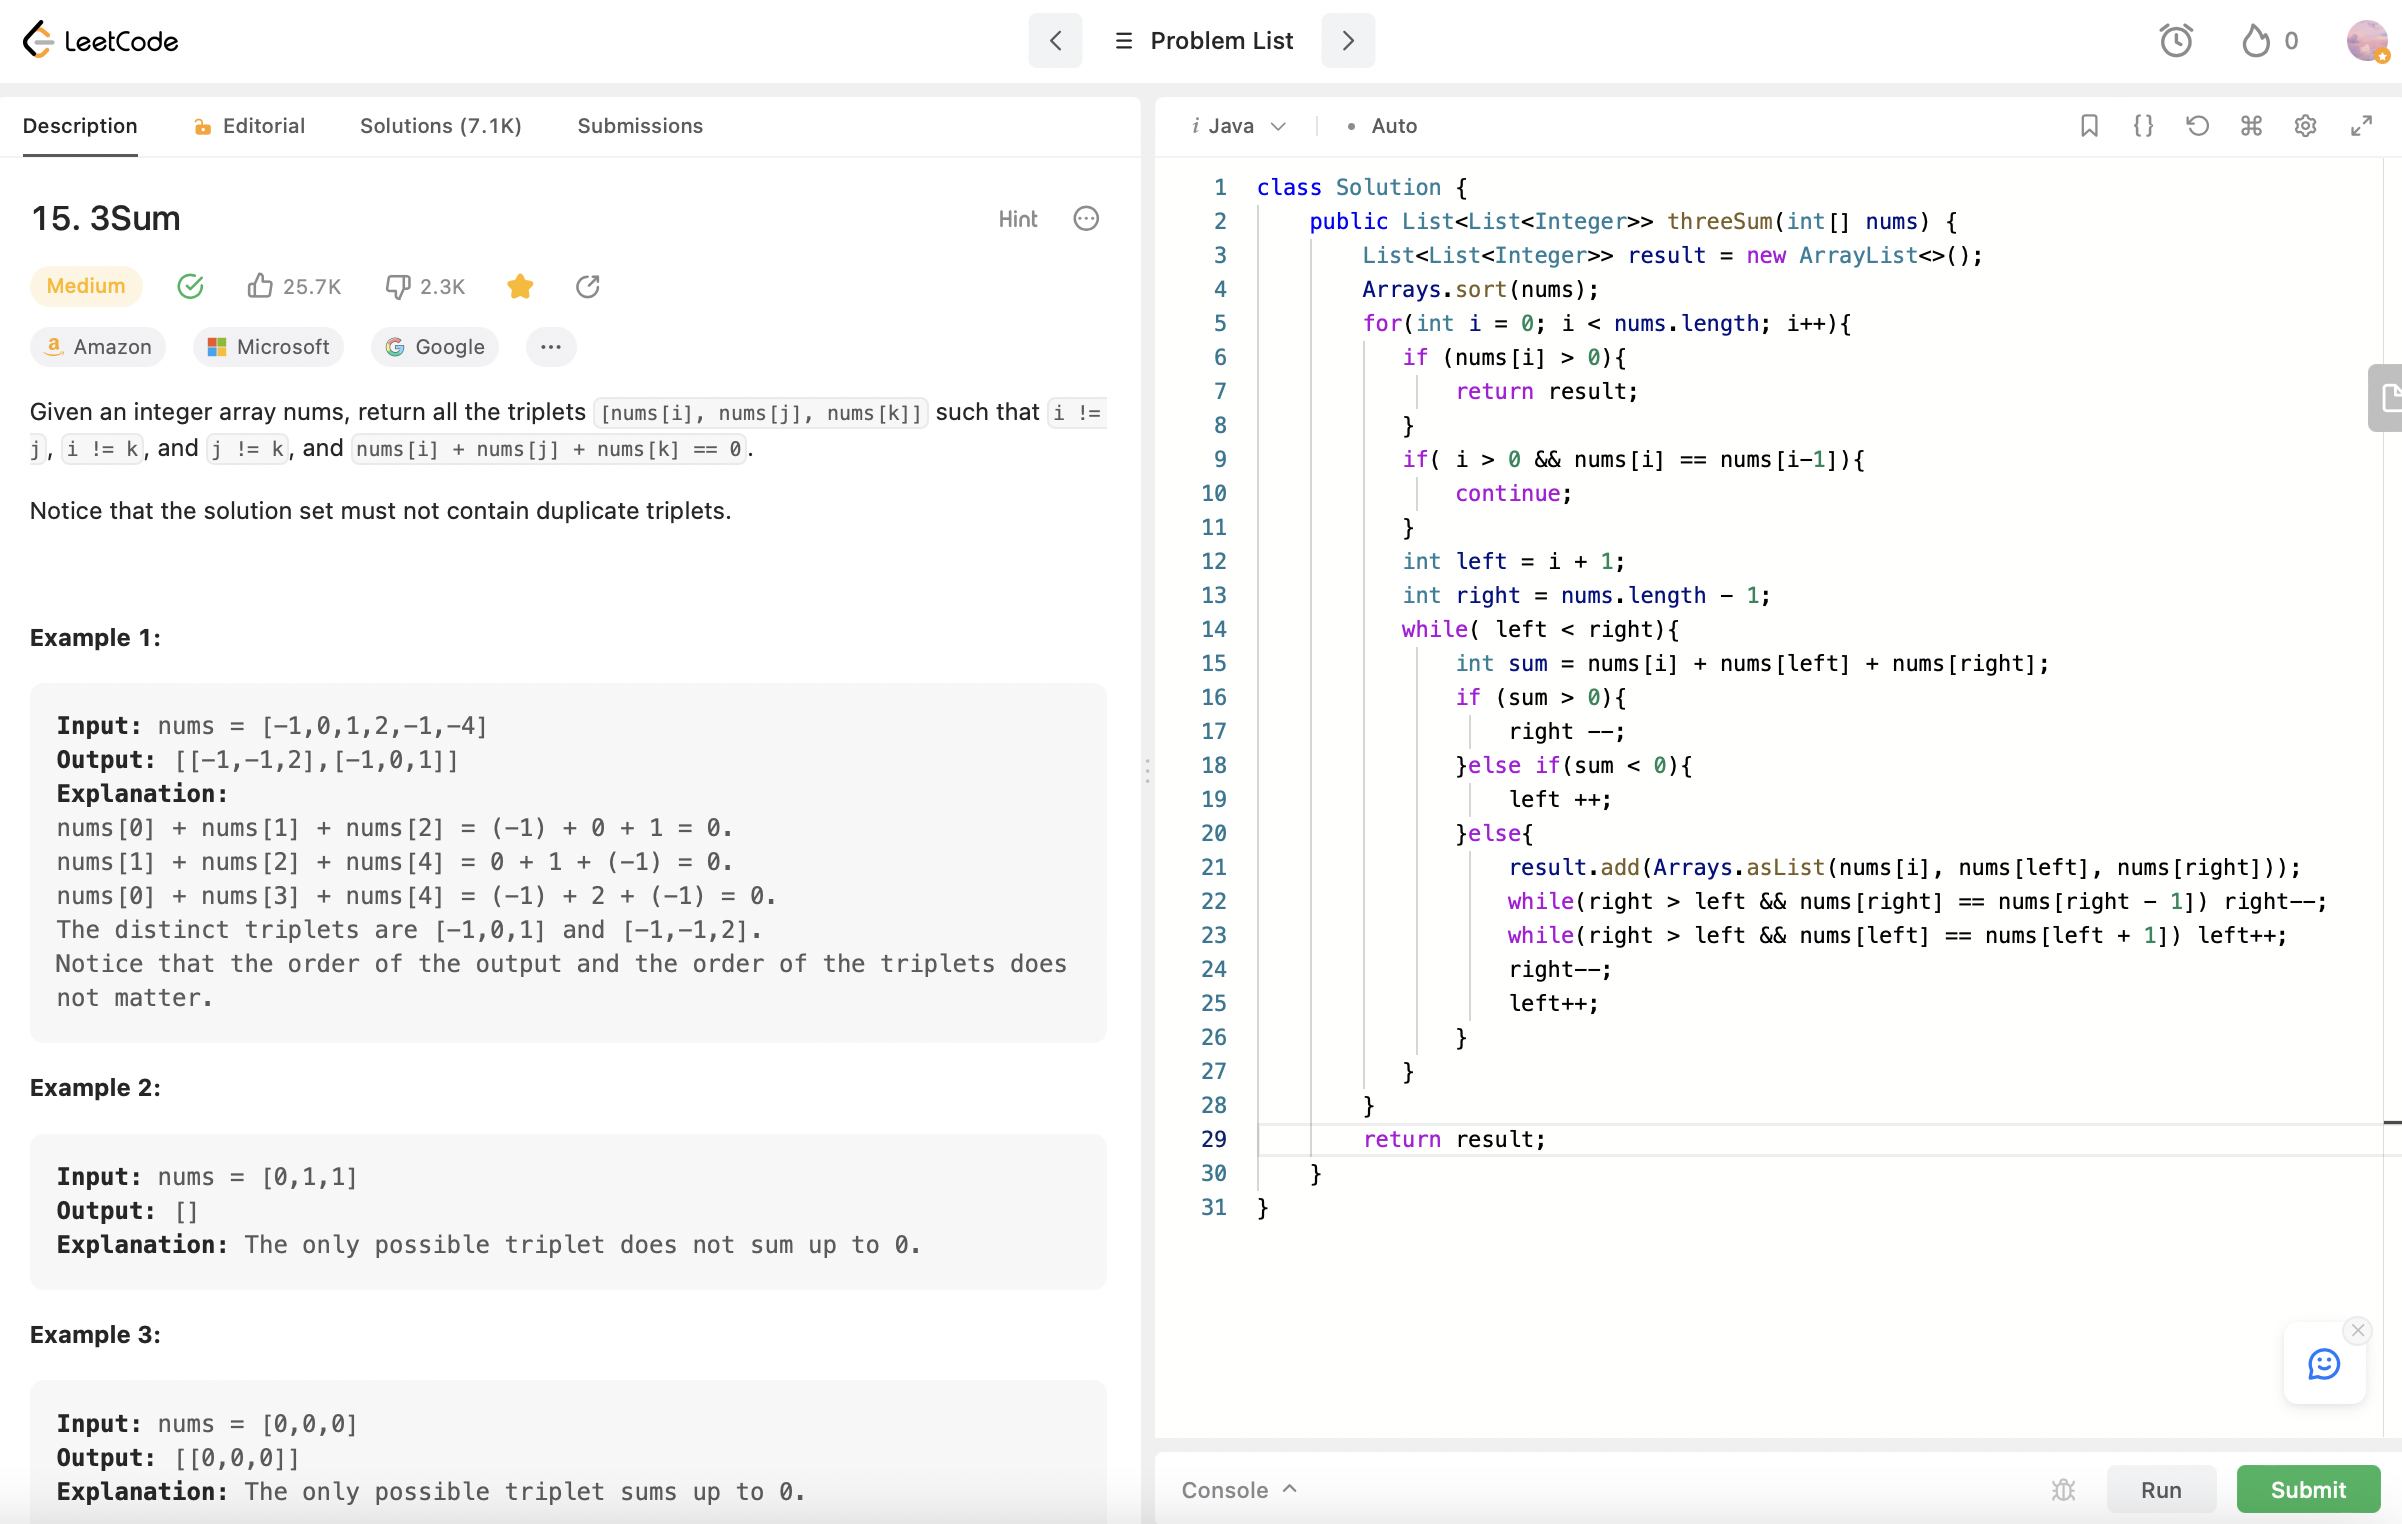Open the Java language dropdown
The width and height of the screenshot is (2402, 1524).
tap(1239, 126)
